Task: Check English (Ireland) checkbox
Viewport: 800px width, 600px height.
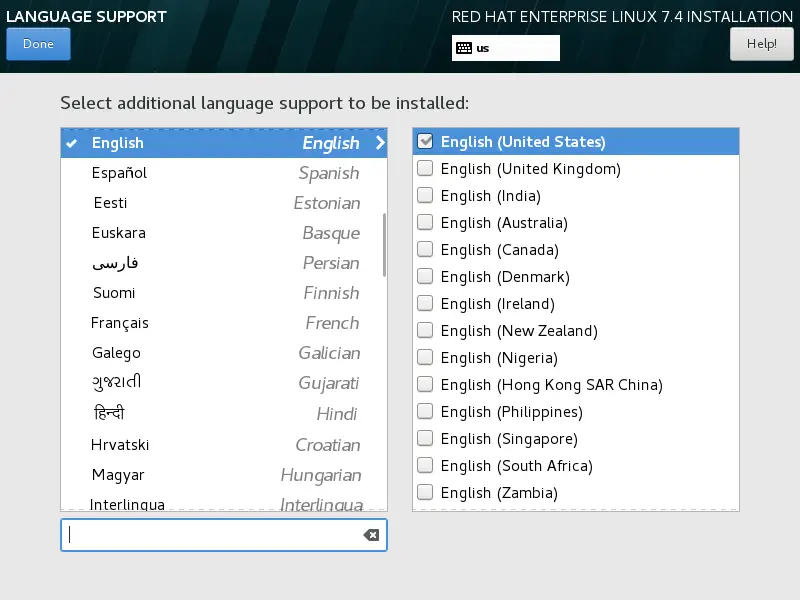Action: point(425,304)
